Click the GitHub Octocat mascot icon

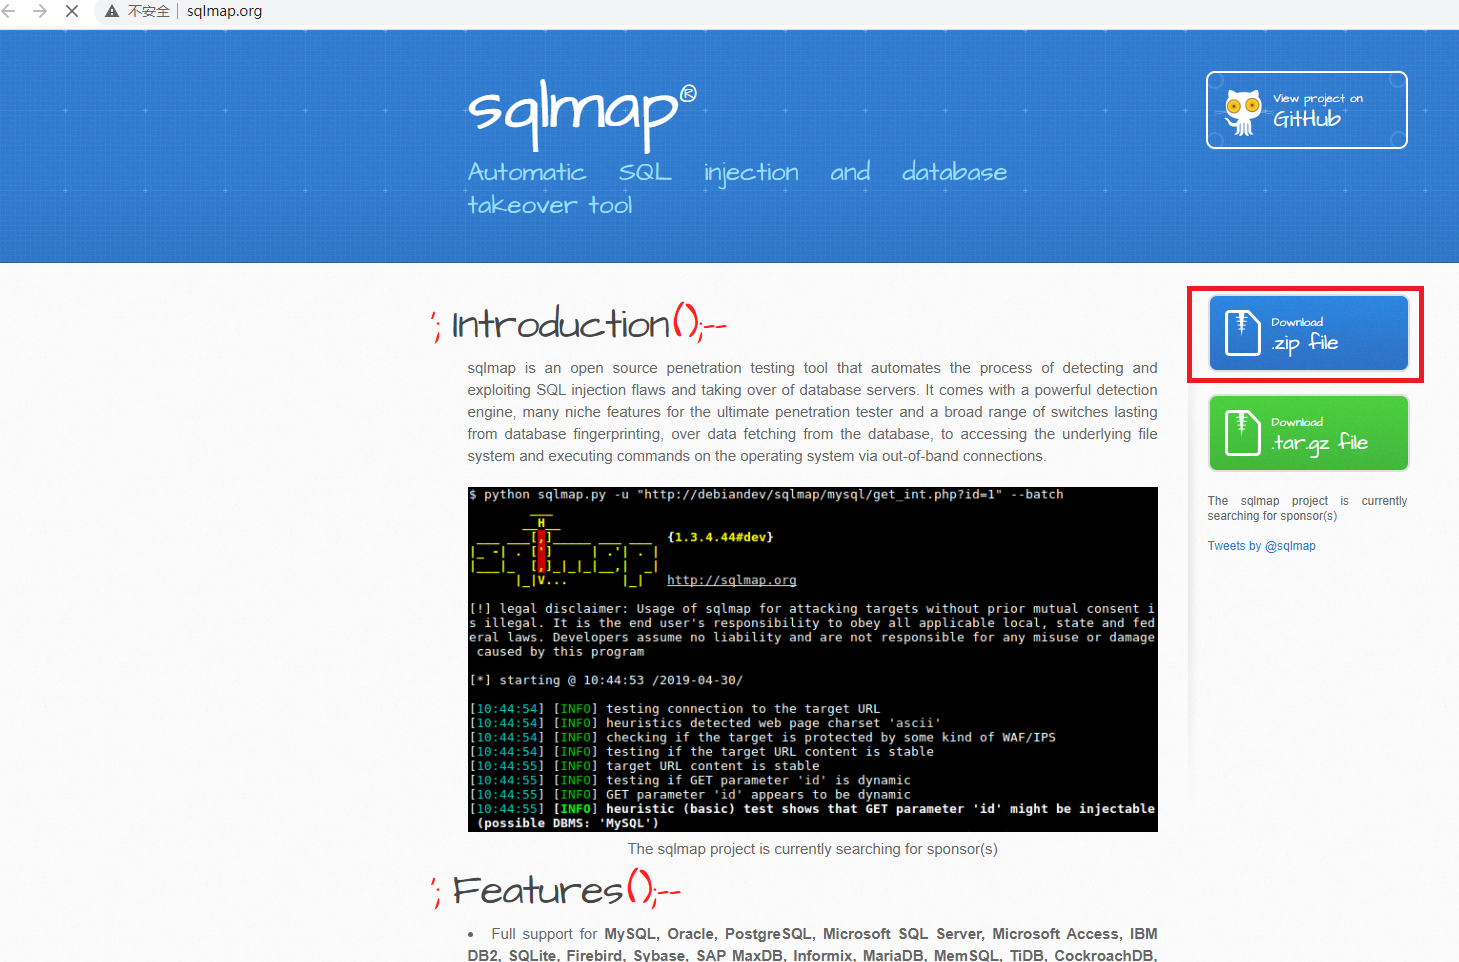1243,112
